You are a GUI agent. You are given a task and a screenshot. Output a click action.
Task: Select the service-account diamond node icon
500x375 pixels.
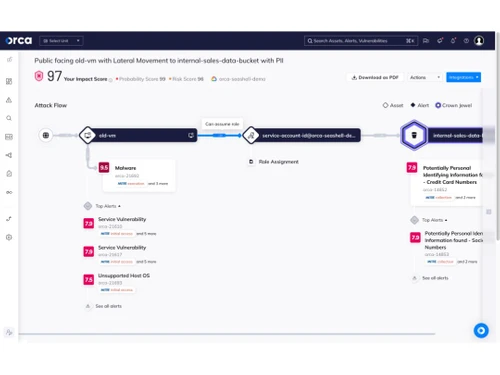[x=251, y=135]
